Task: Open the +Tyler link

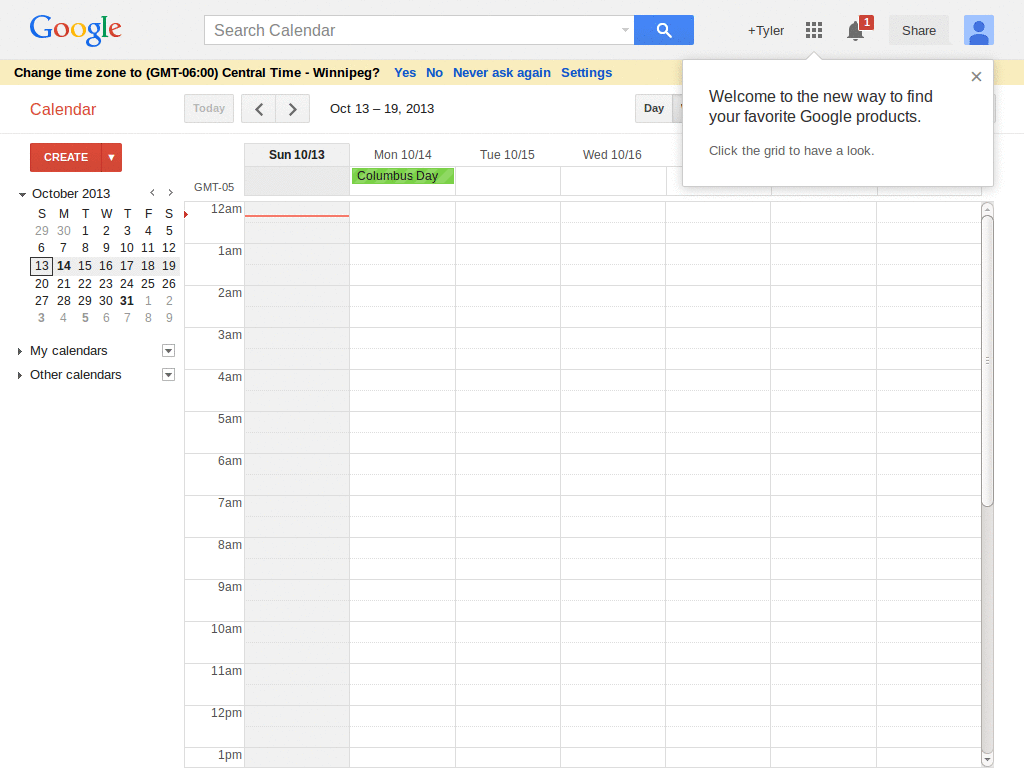Action: click(765, 31)
